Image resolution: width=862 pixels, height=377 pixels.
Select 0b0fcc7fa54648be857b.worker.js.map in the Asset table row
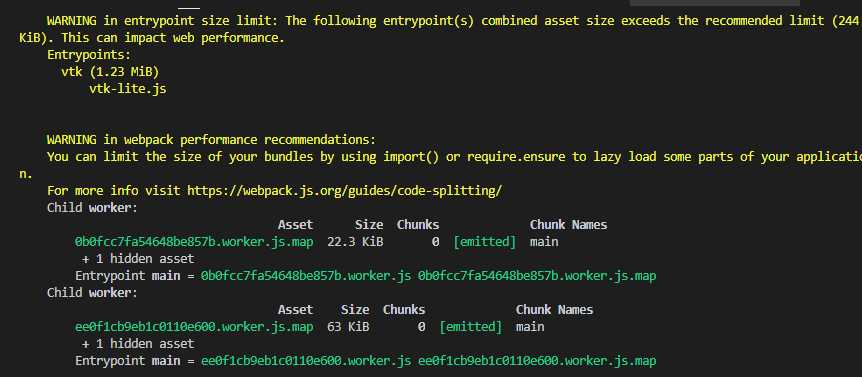(x=194, y=242)
